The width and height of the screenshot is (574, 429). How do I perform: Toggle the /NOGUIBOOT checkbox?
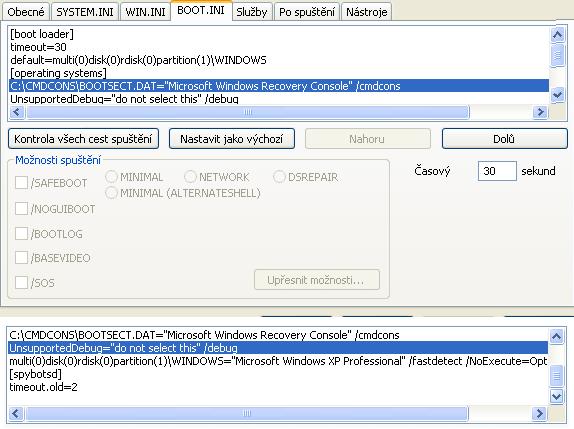point(21,209)
